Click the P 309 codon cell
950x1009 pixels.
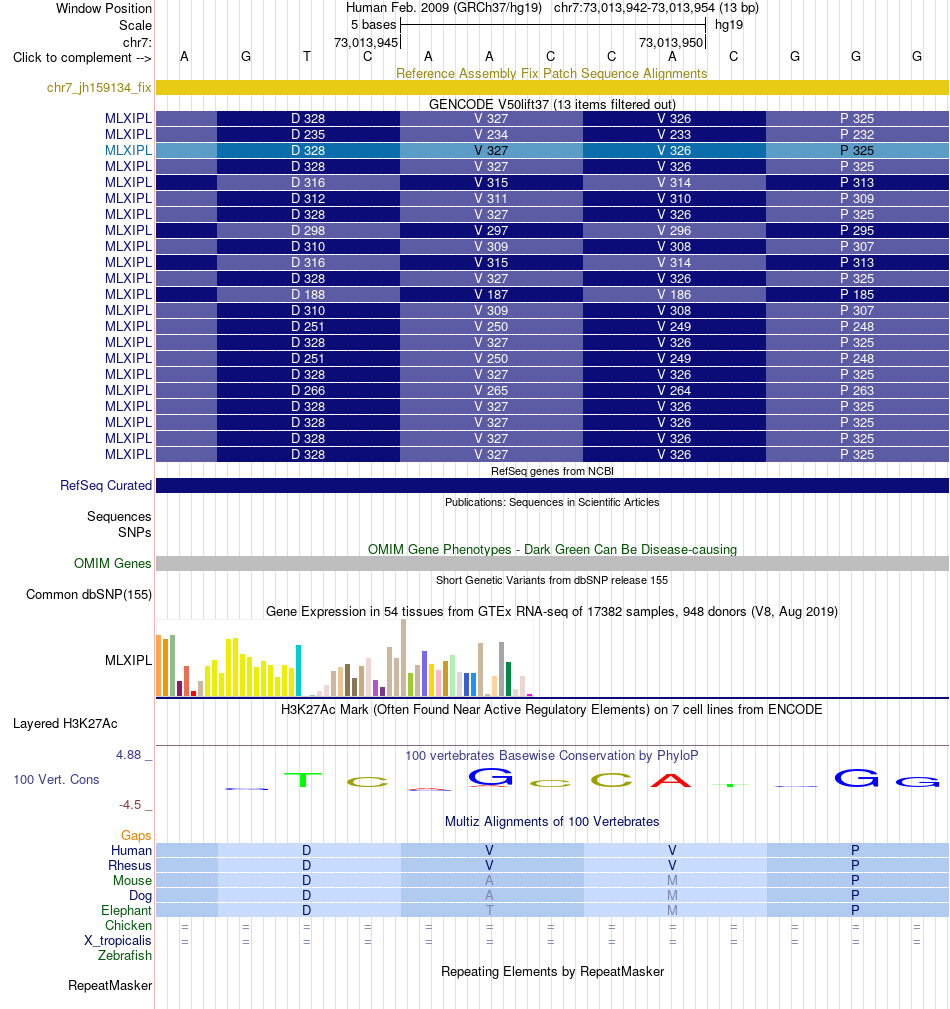click(x=857, y=198)
